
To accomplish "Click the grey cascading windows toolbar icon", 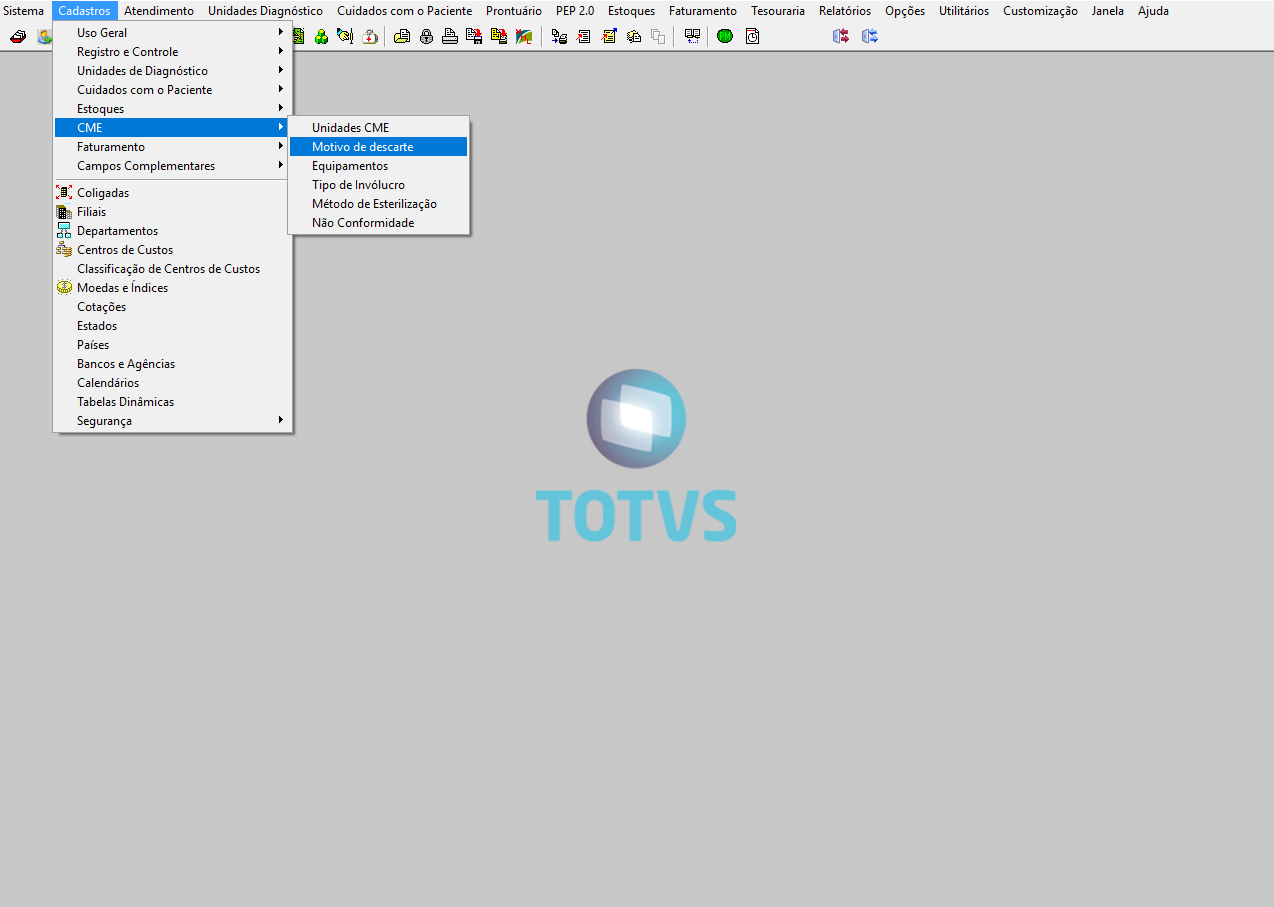I will (x=658, y=36).
